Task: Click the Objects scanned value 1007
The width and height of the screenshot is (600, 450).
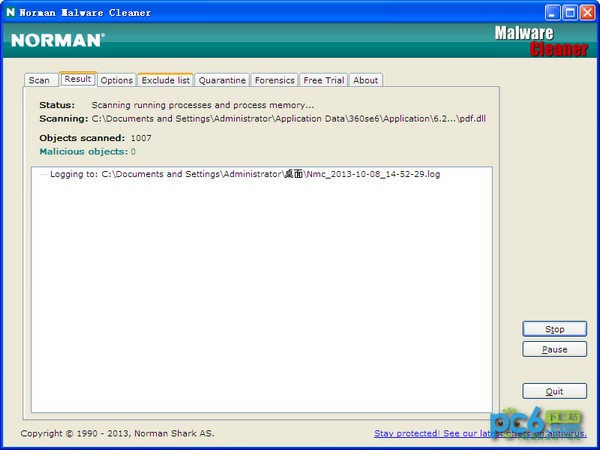Action: [141, 138]
